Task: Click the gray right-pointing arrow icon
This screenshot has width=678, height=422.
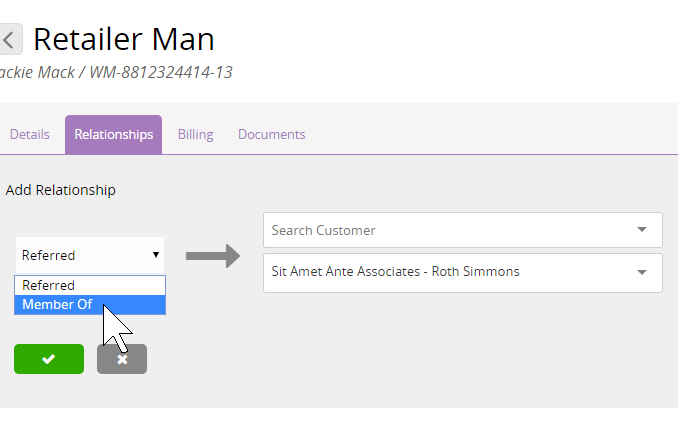Action: [213, 256]
